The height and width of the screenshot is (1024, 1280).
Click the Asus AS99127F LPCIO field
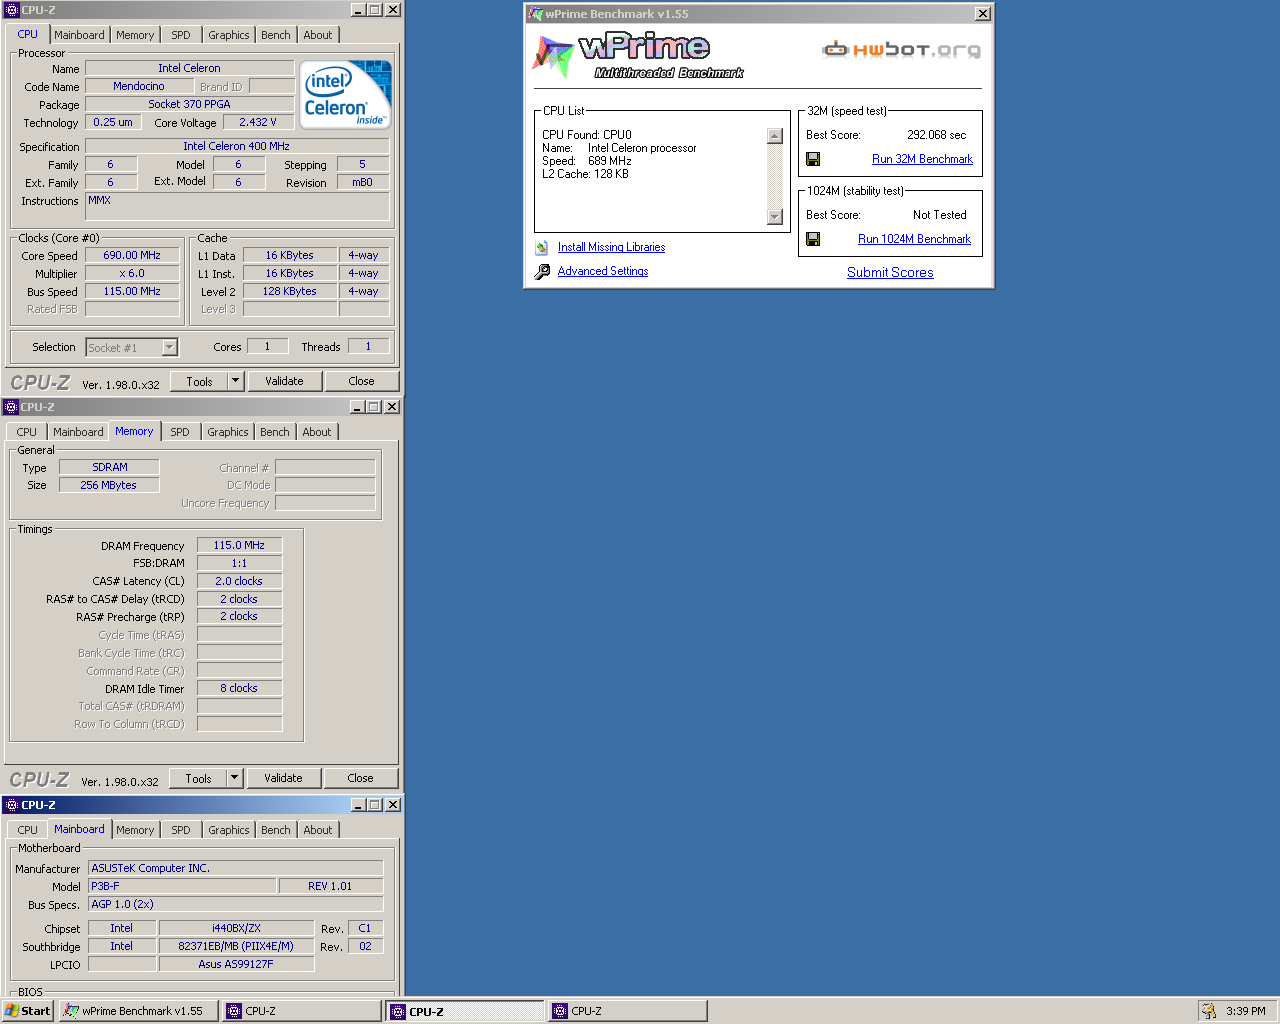[237, 964]
